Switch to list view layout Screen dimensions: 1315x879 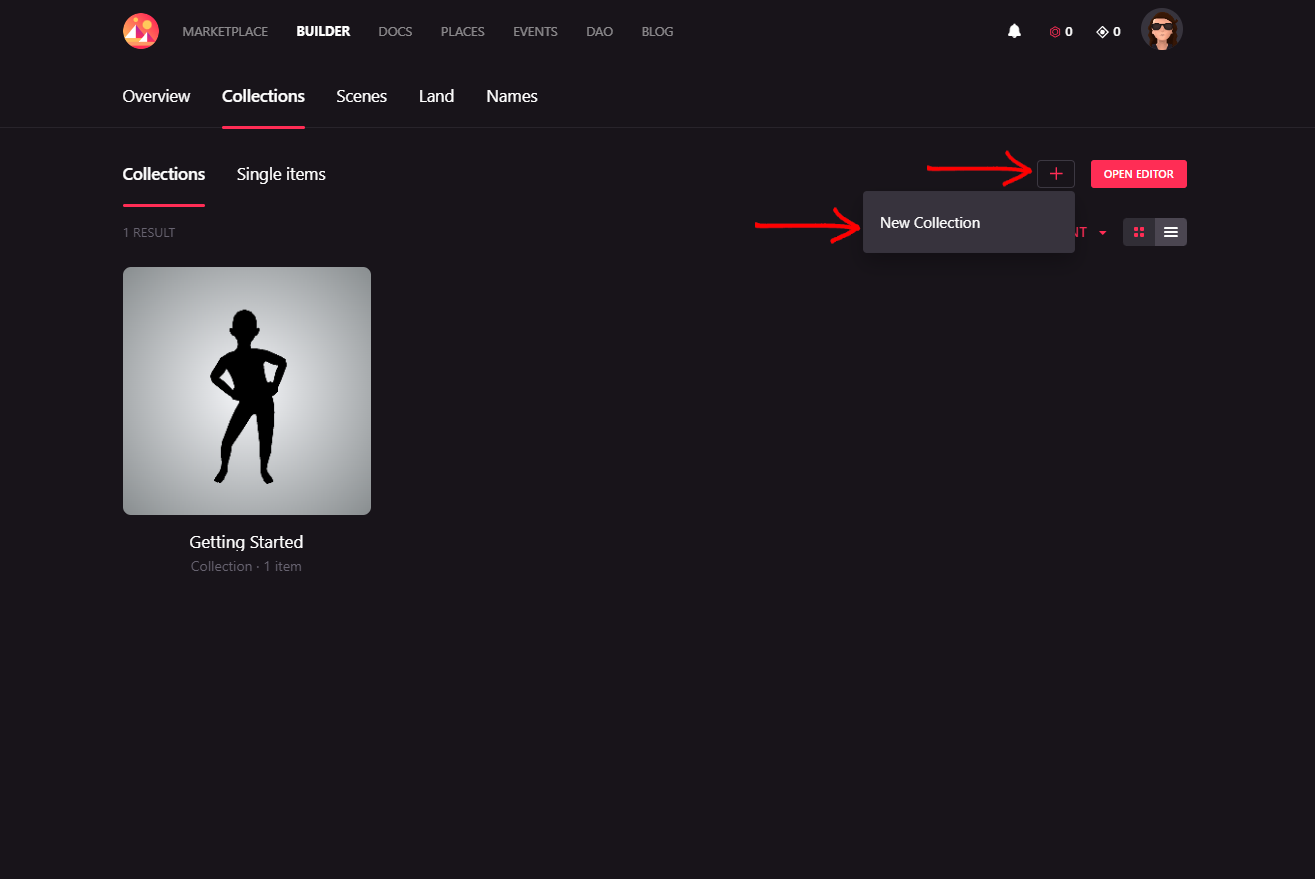pos(1170,232)
